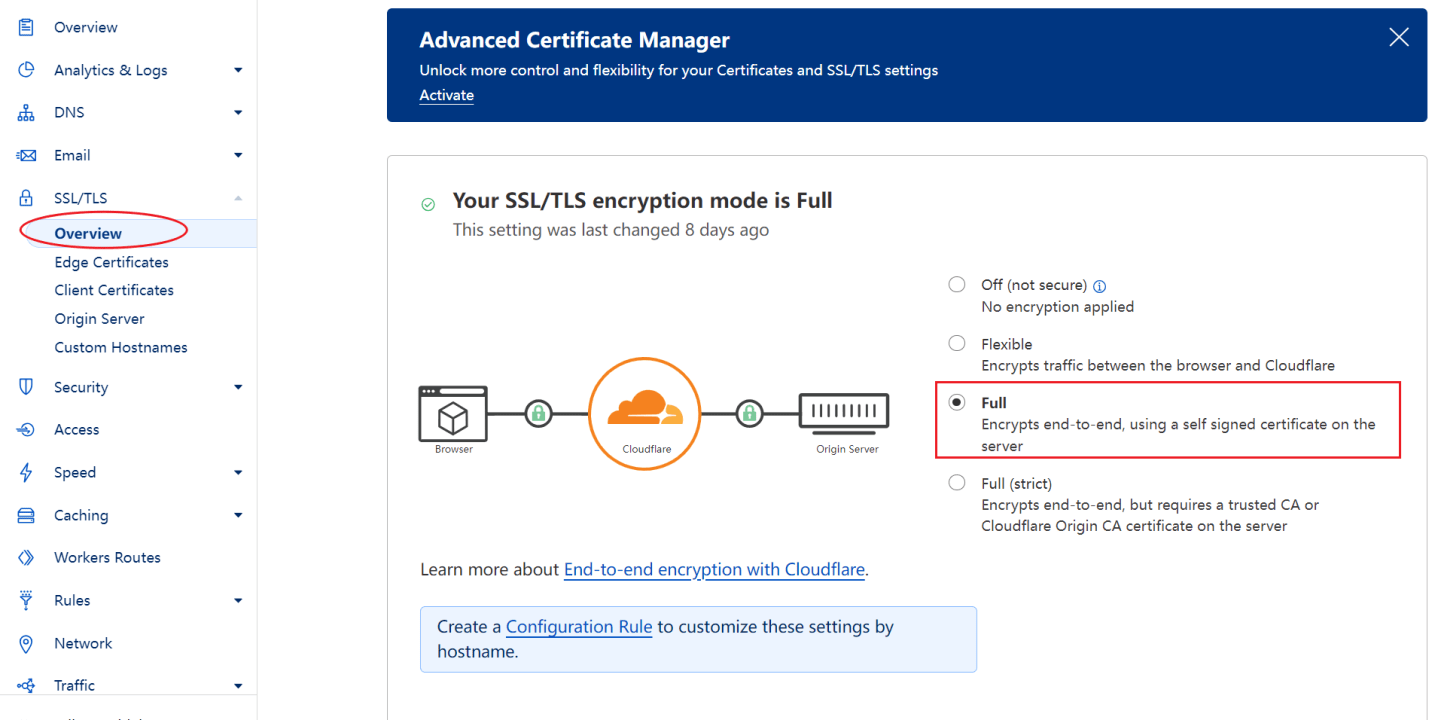The width and height of the screenshot is (1435, 720).
Task: Click the Cloudflare cloud logo in diagram
Action: coord(646,408)
